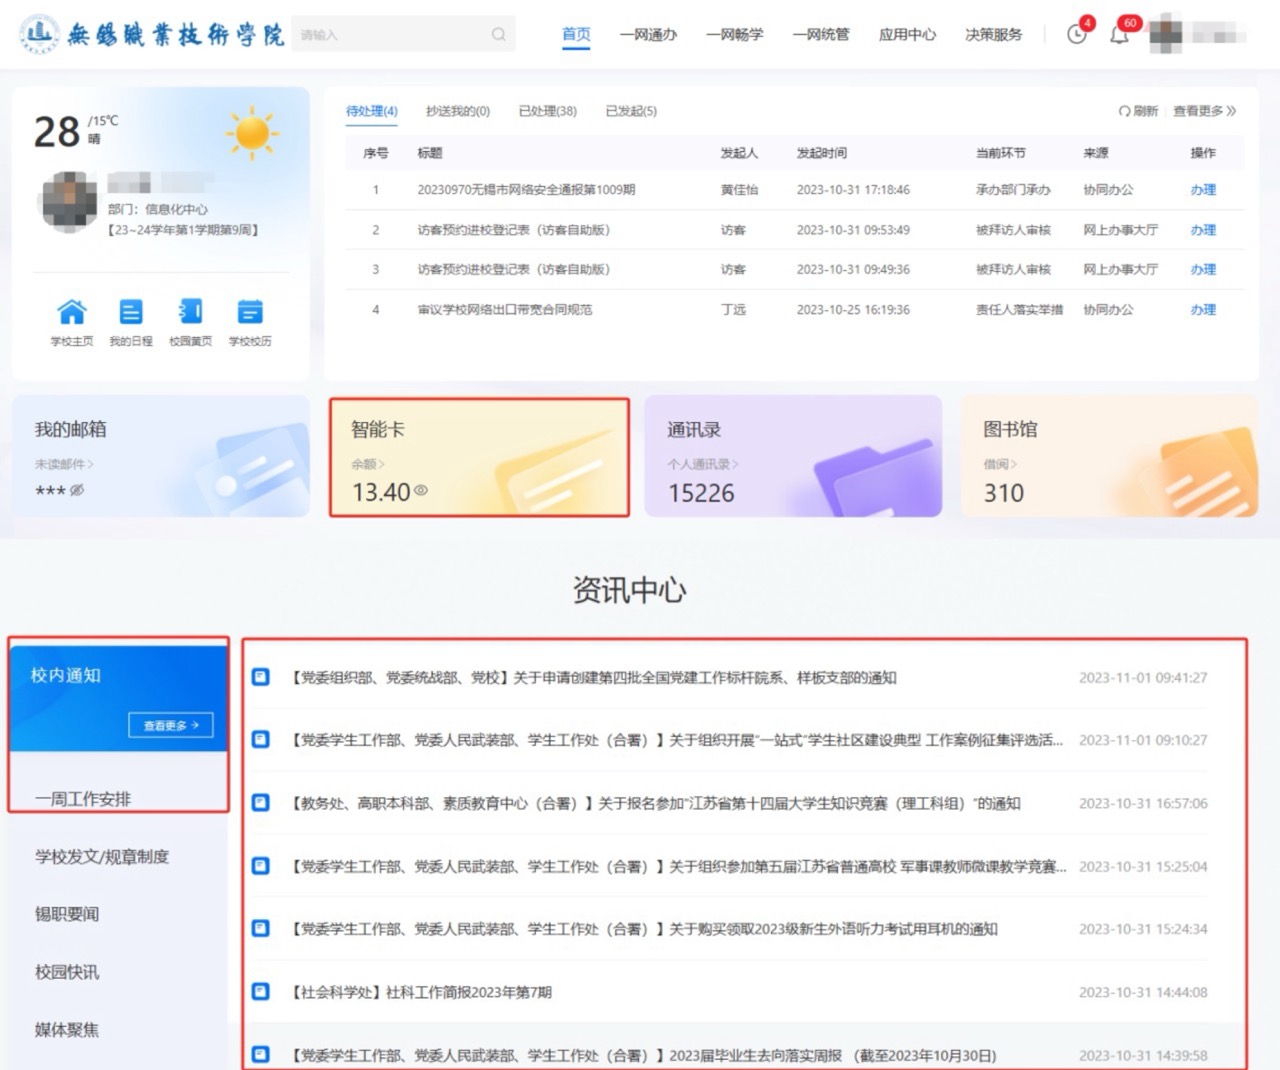Click 查看更多 button under 校内通知
This screenshot has height=1070, width=1280.
[x=170, y=725]
